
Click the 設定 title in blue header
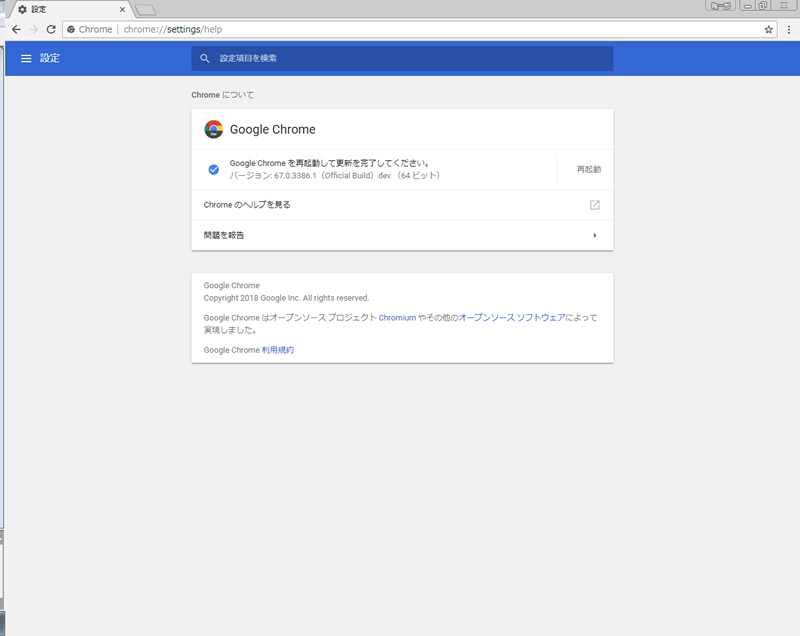coord(50,58)
